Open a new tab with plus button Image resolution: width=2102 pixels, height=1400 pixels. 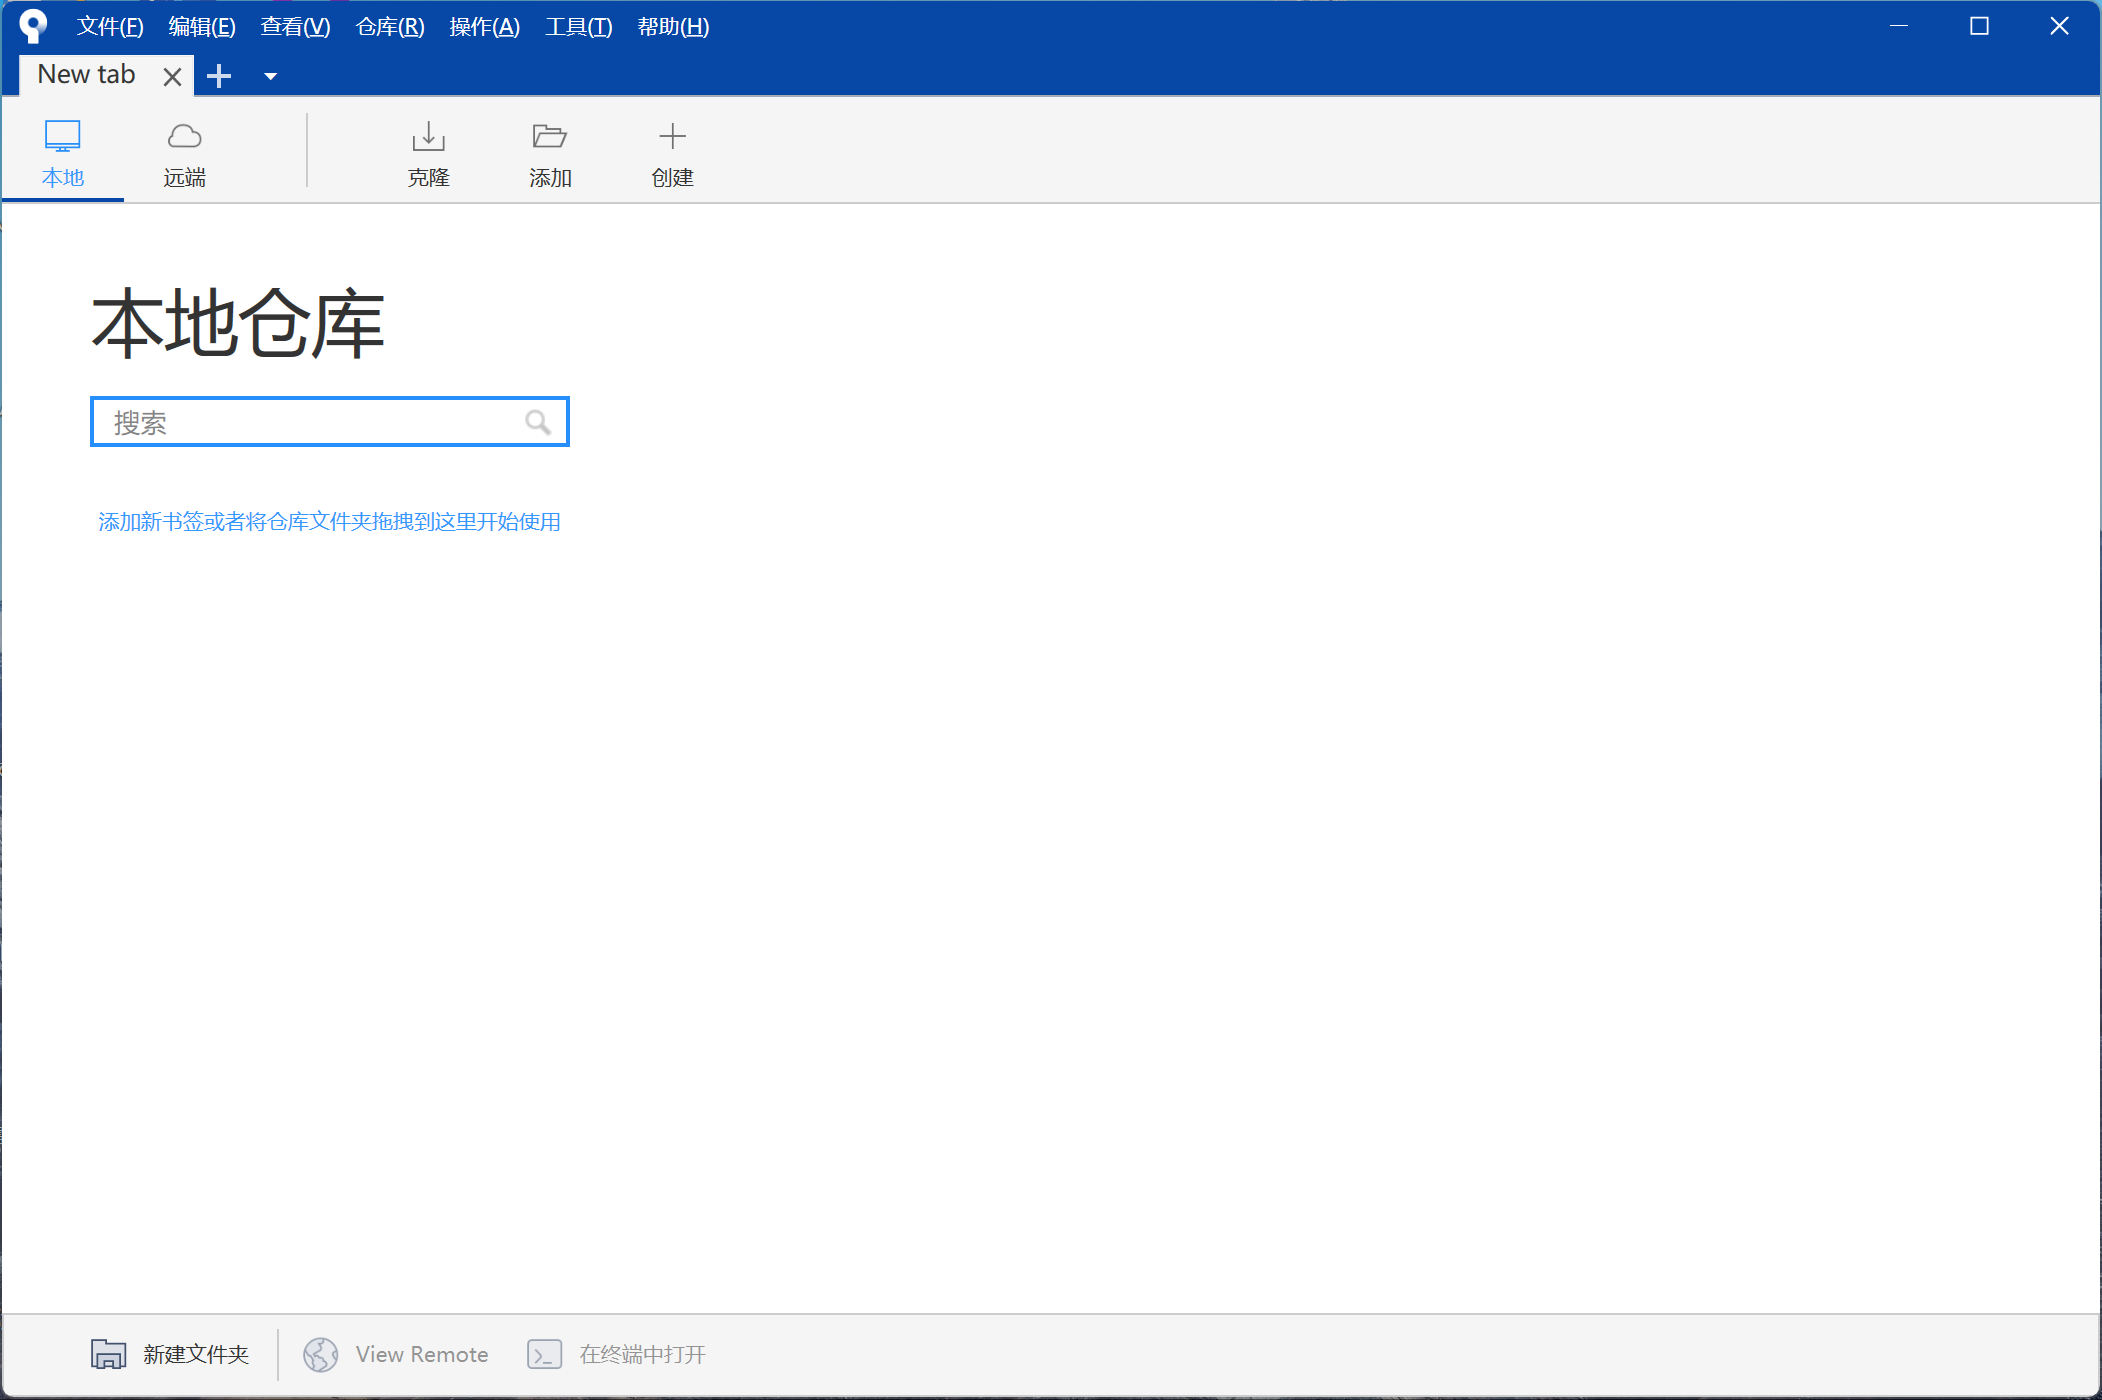tap(219, 76)
